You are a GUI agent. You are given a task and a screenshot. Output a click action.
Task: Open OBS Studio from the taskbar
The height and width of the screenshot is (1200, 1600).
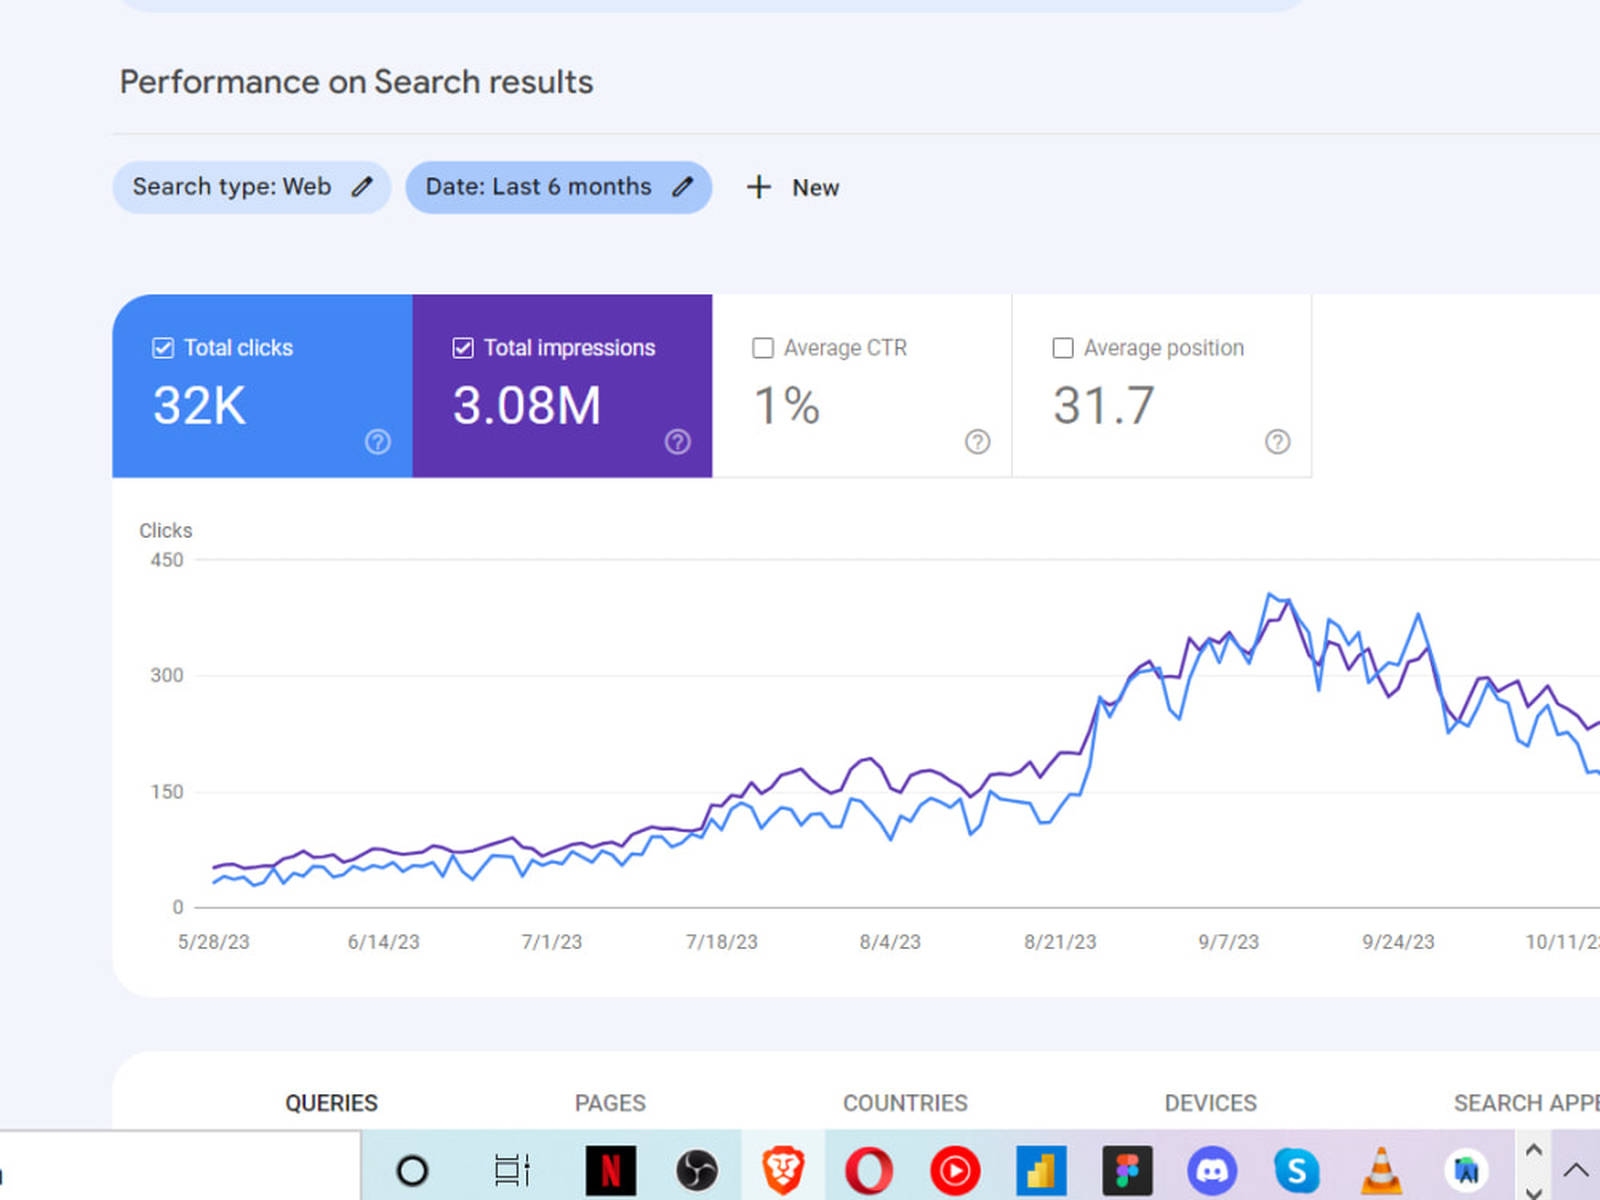coord(696,1169)
